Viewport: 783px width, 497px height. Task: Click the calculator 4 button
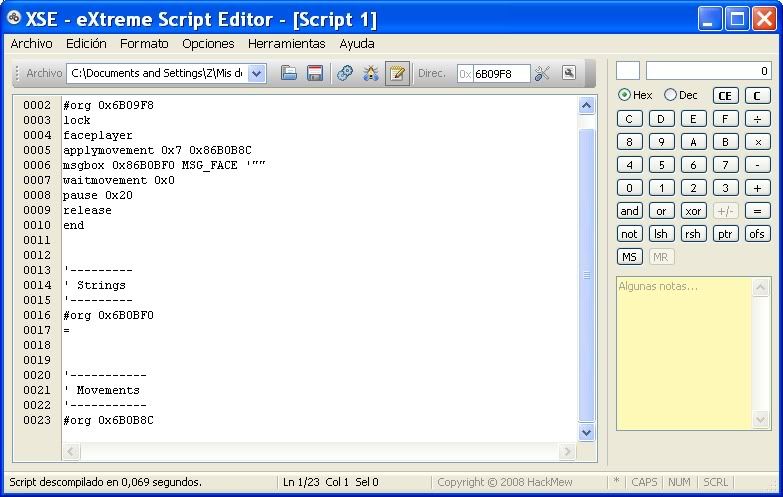pyautogui.click(x=629, y=165)
